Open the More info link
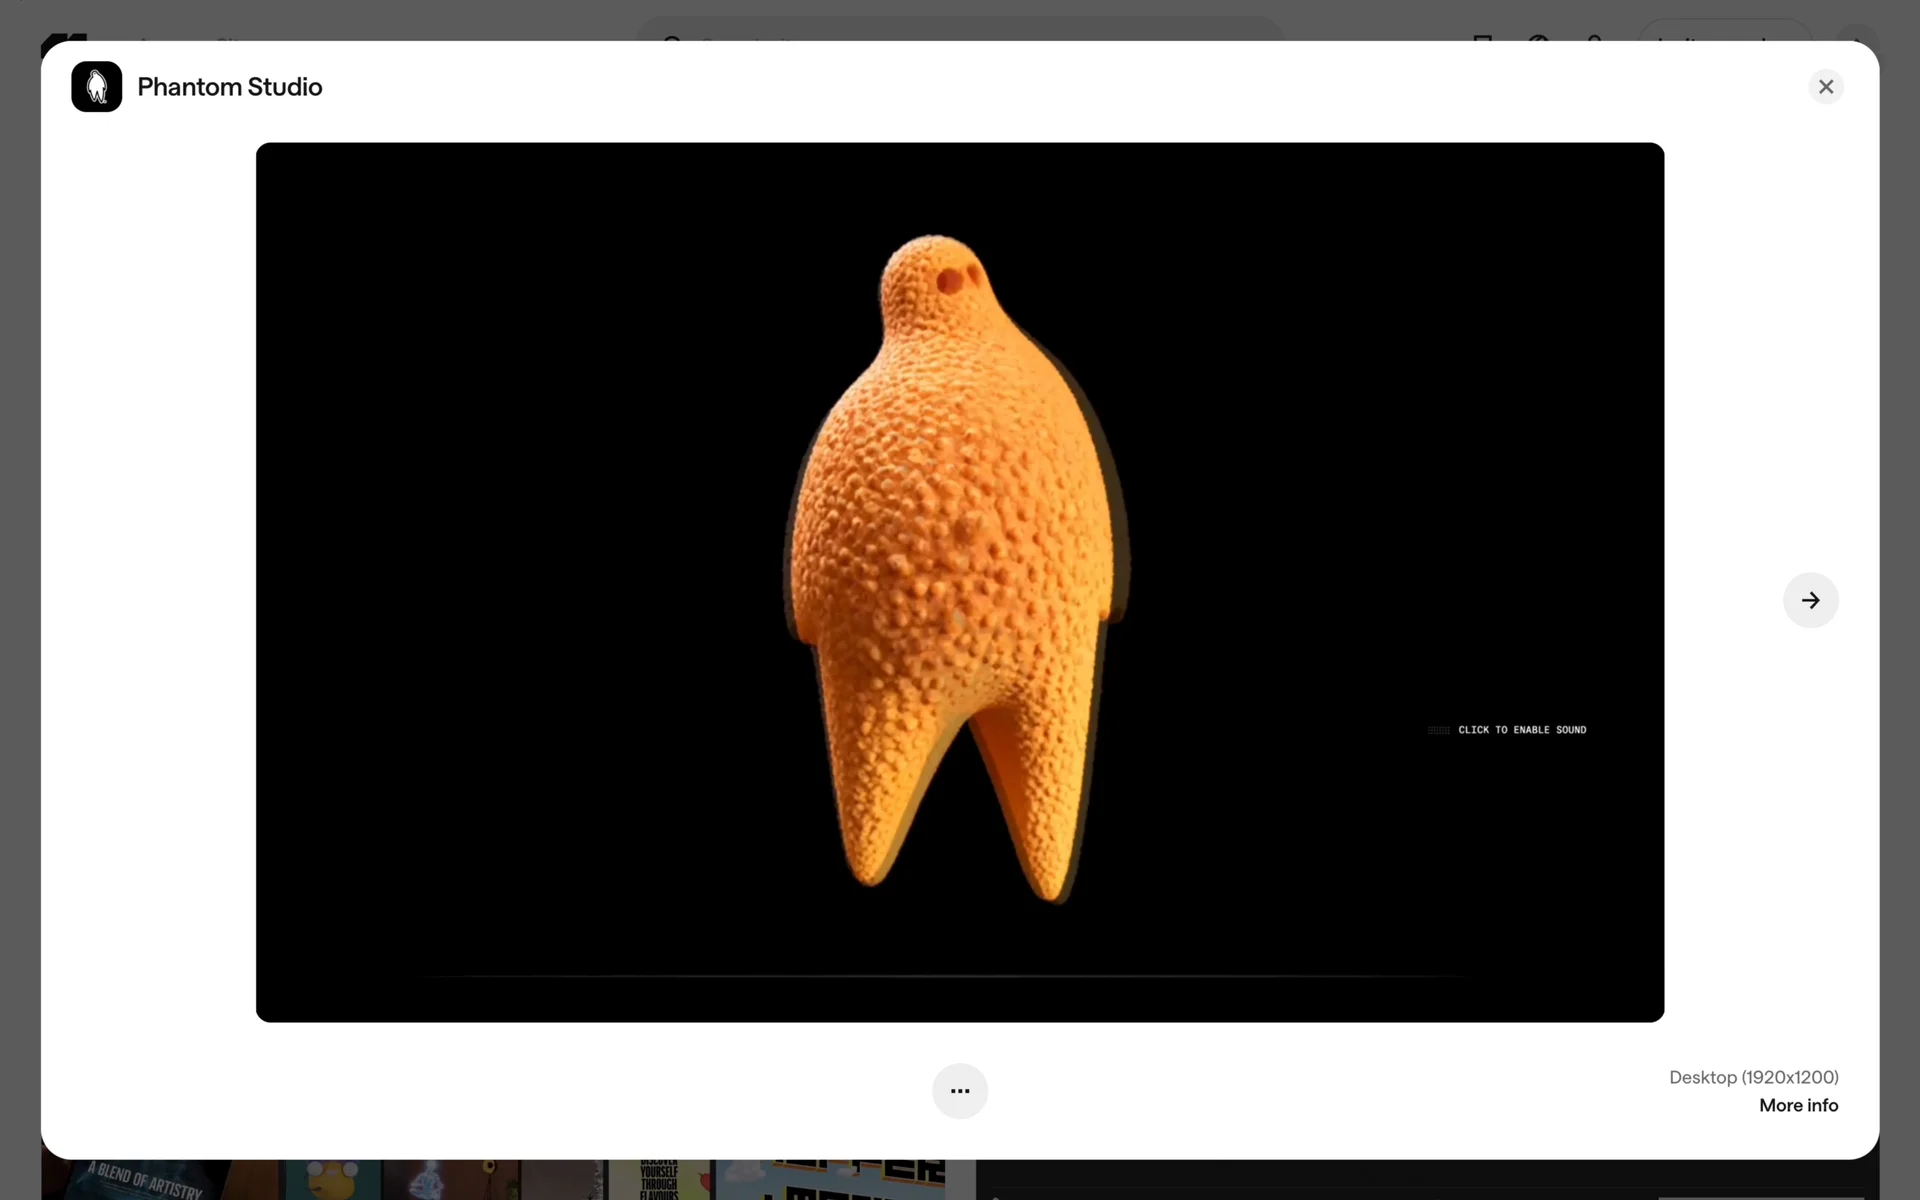This screenshot has width=1920, height=1200. [1798, 1105]
